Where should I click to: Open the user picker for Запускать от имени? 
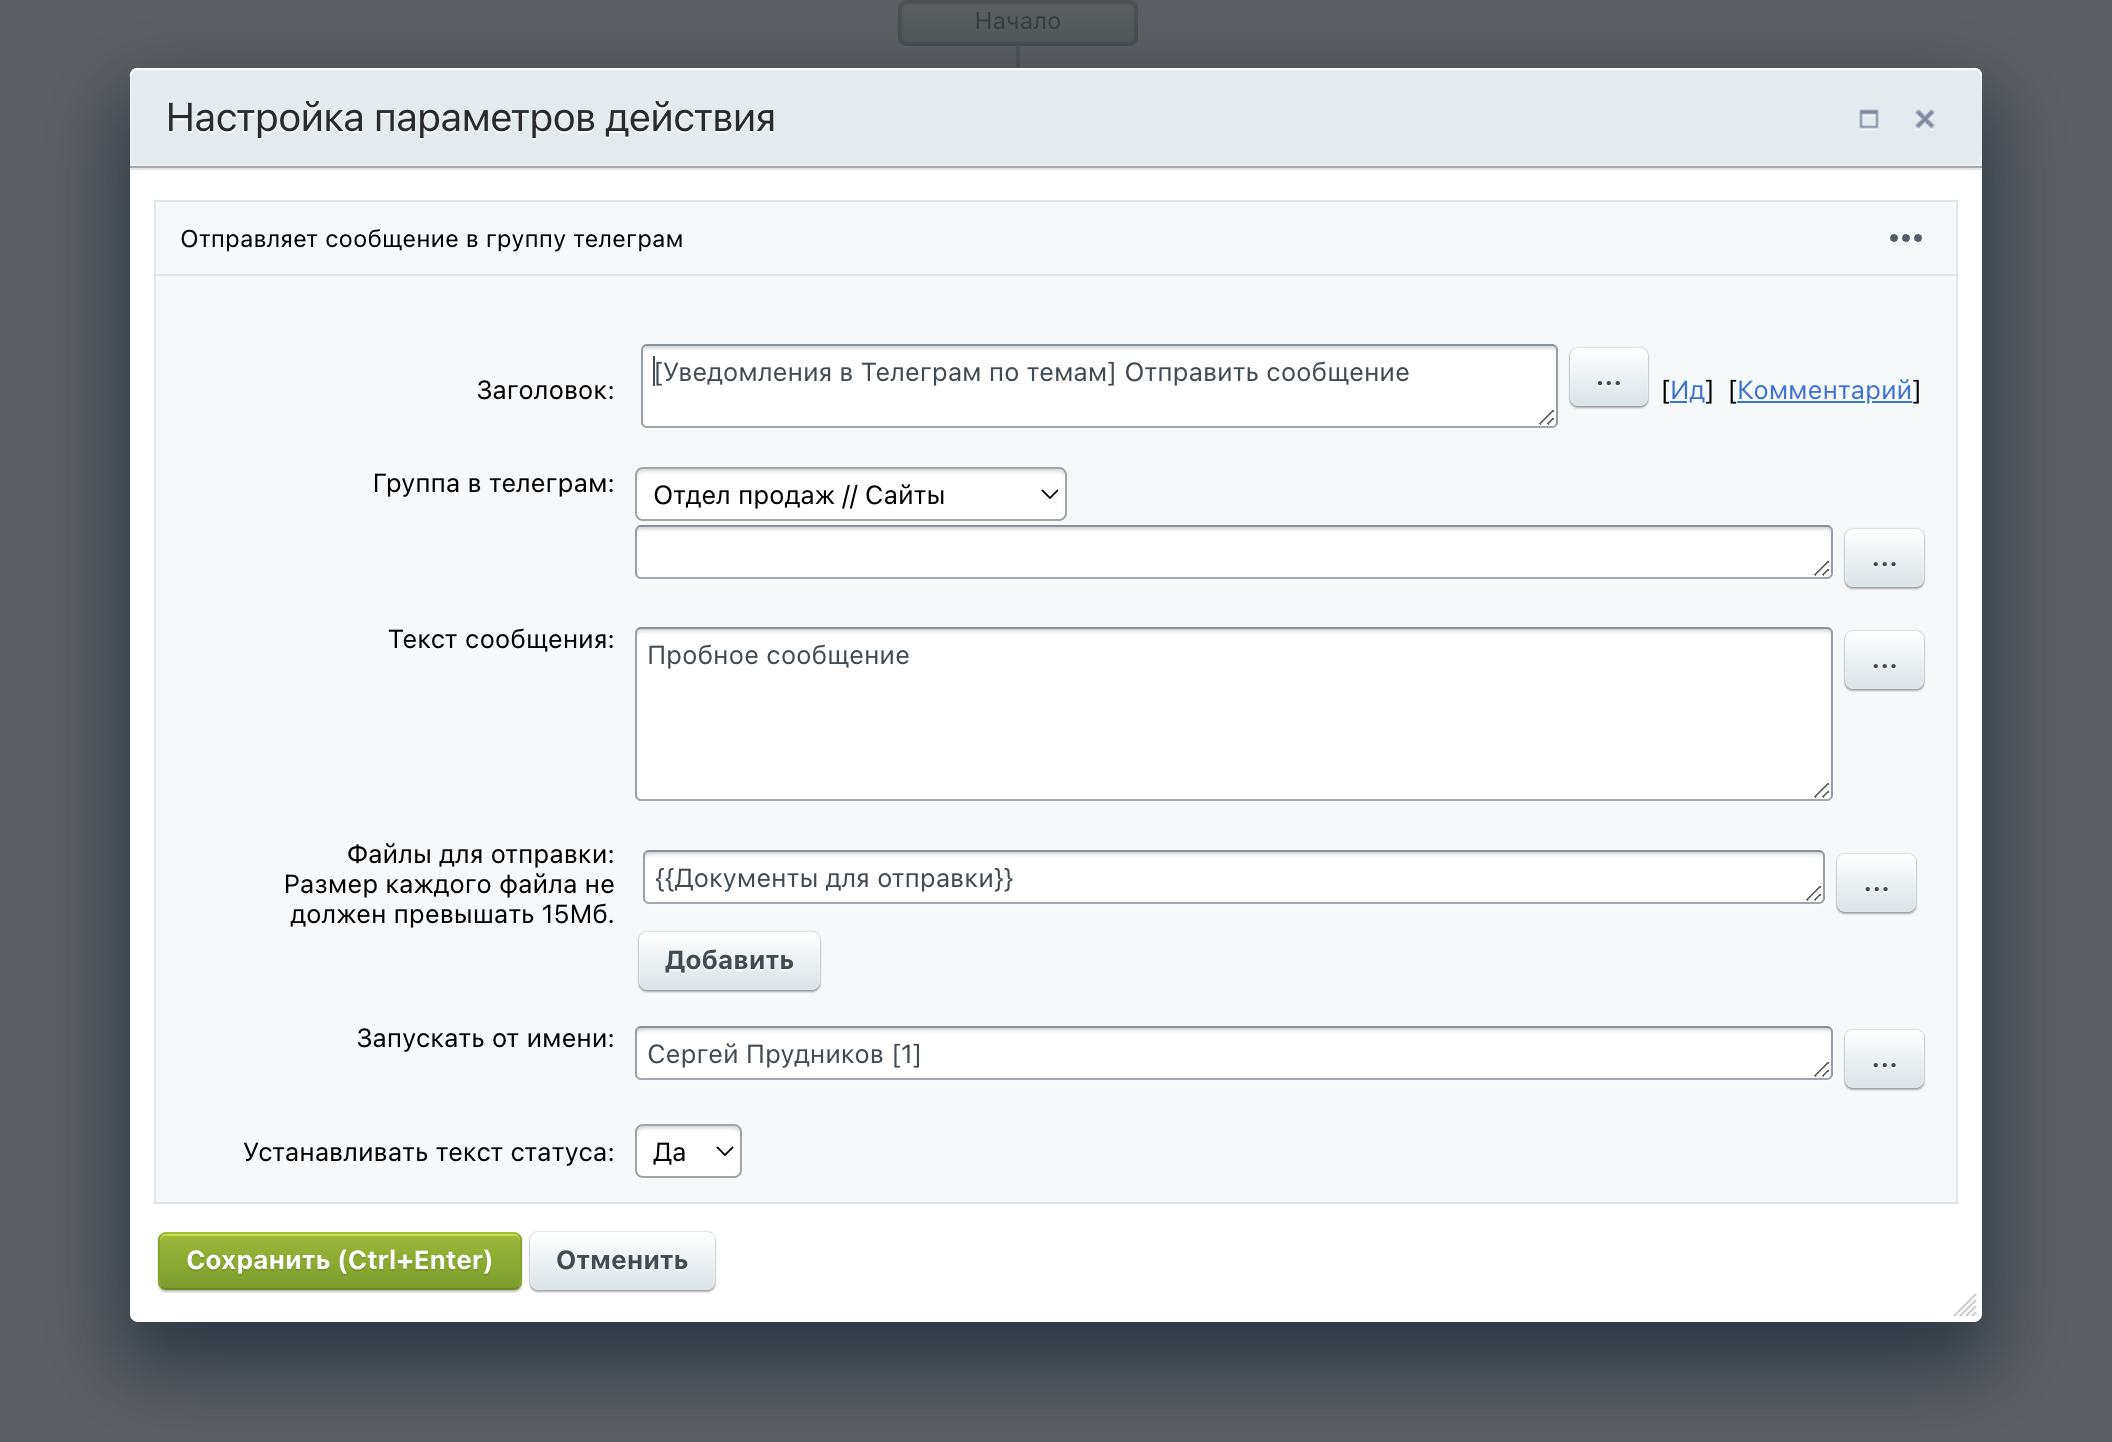pyautogui.click(x=1883, y=1059)
